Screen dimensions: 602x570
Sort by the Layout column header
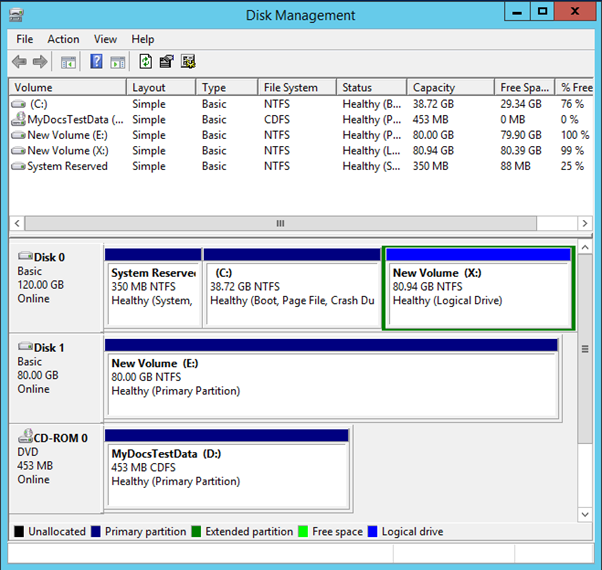click(161, 88)
